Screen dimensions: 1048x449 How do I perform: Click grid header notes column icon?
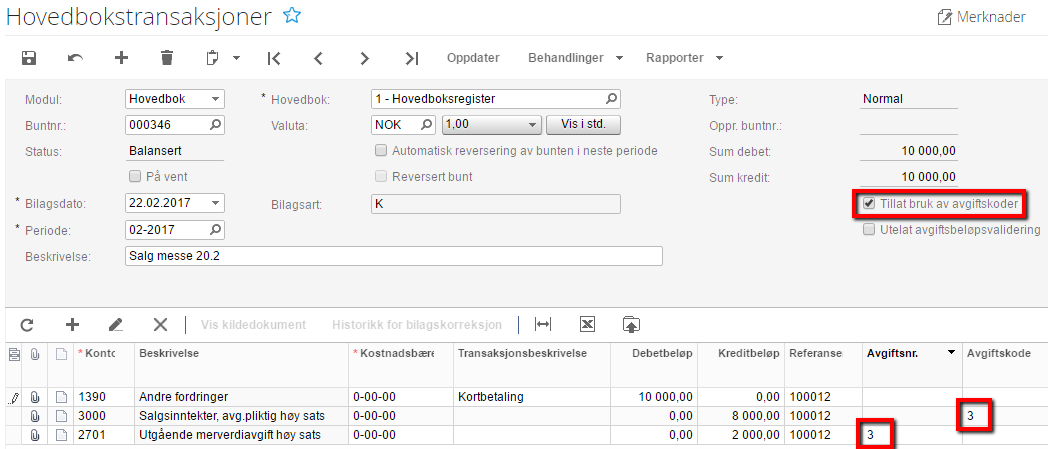(14, 354)
